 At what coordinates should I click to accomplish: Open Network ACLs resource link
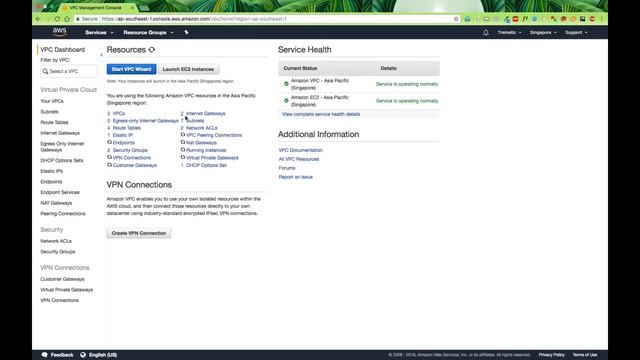point(202,128)
